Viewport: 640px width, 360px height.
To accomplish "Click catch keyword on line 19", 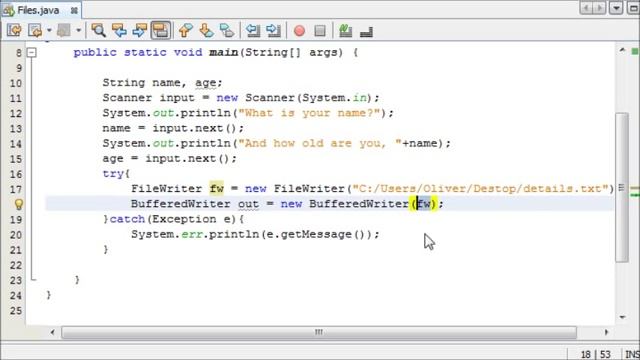I will [127, 219].
